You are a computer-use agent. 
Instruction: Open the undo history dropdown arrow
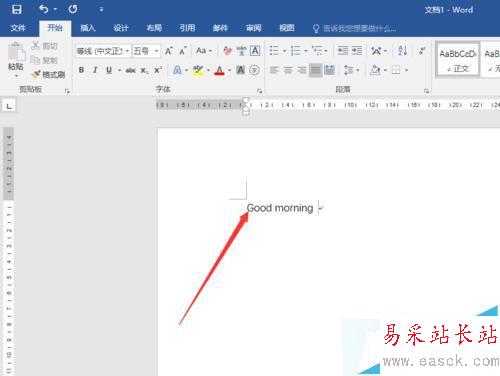[x=55, y=9]
